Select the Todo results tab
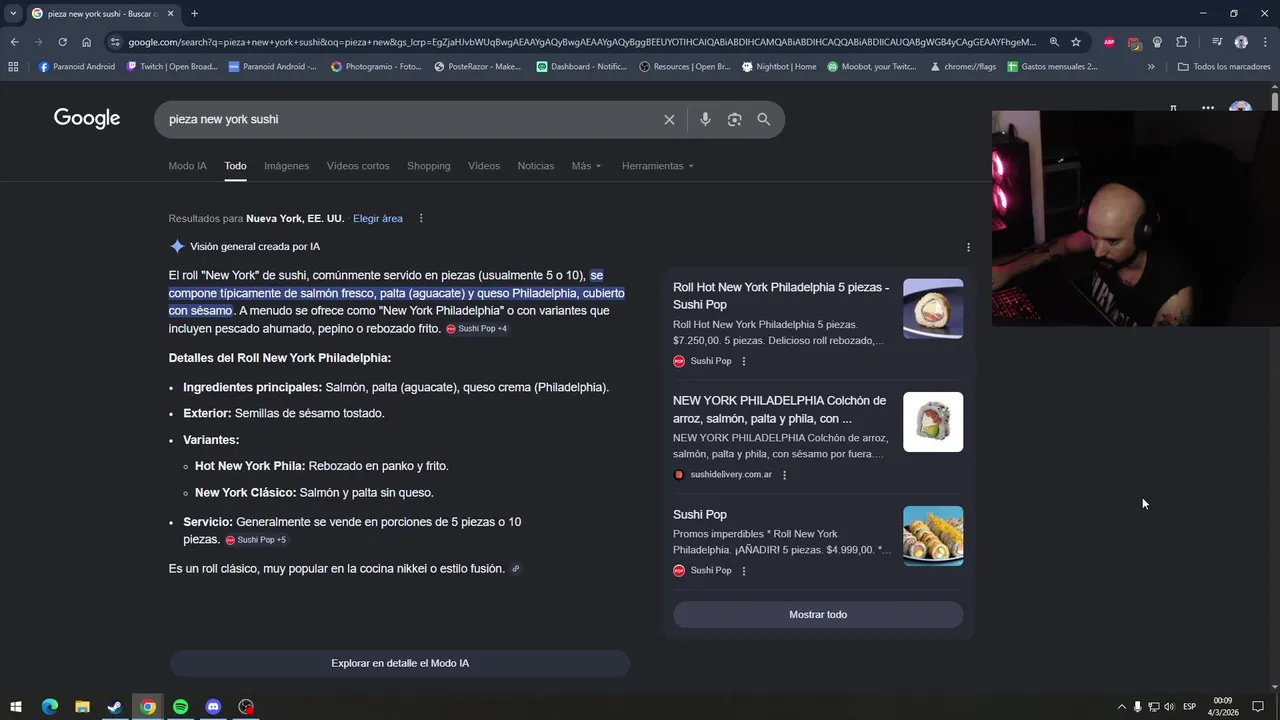 [235, 166]
